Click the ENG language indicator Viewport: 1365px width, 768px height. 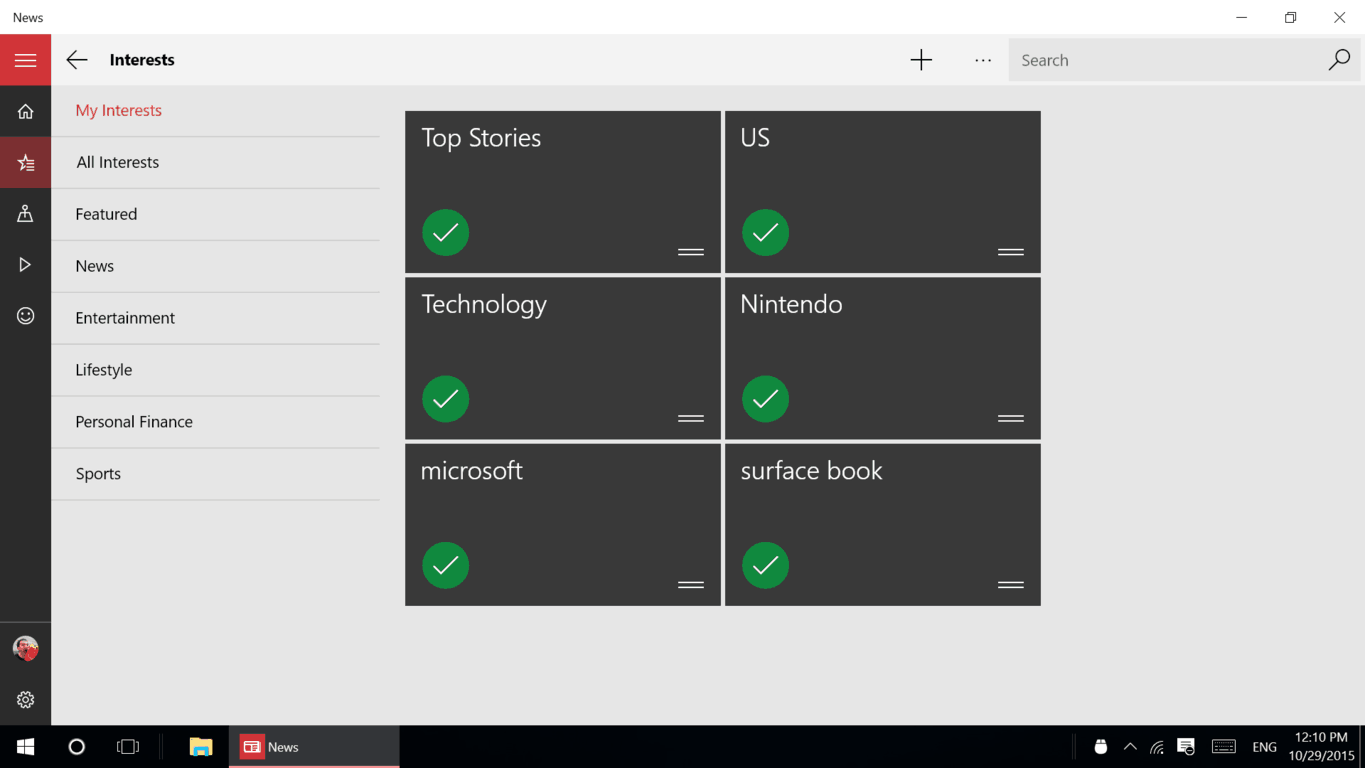[x=1264, y=747]
